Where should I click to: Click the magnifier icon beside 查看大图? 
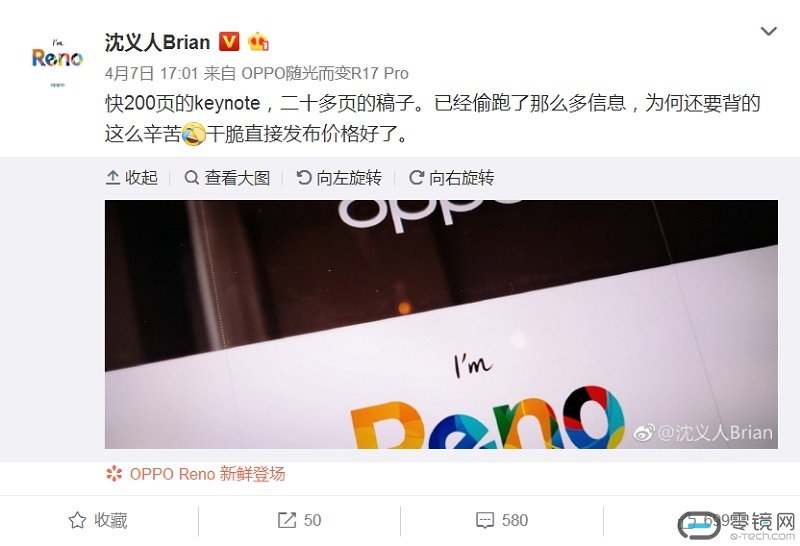pos(191,178)
